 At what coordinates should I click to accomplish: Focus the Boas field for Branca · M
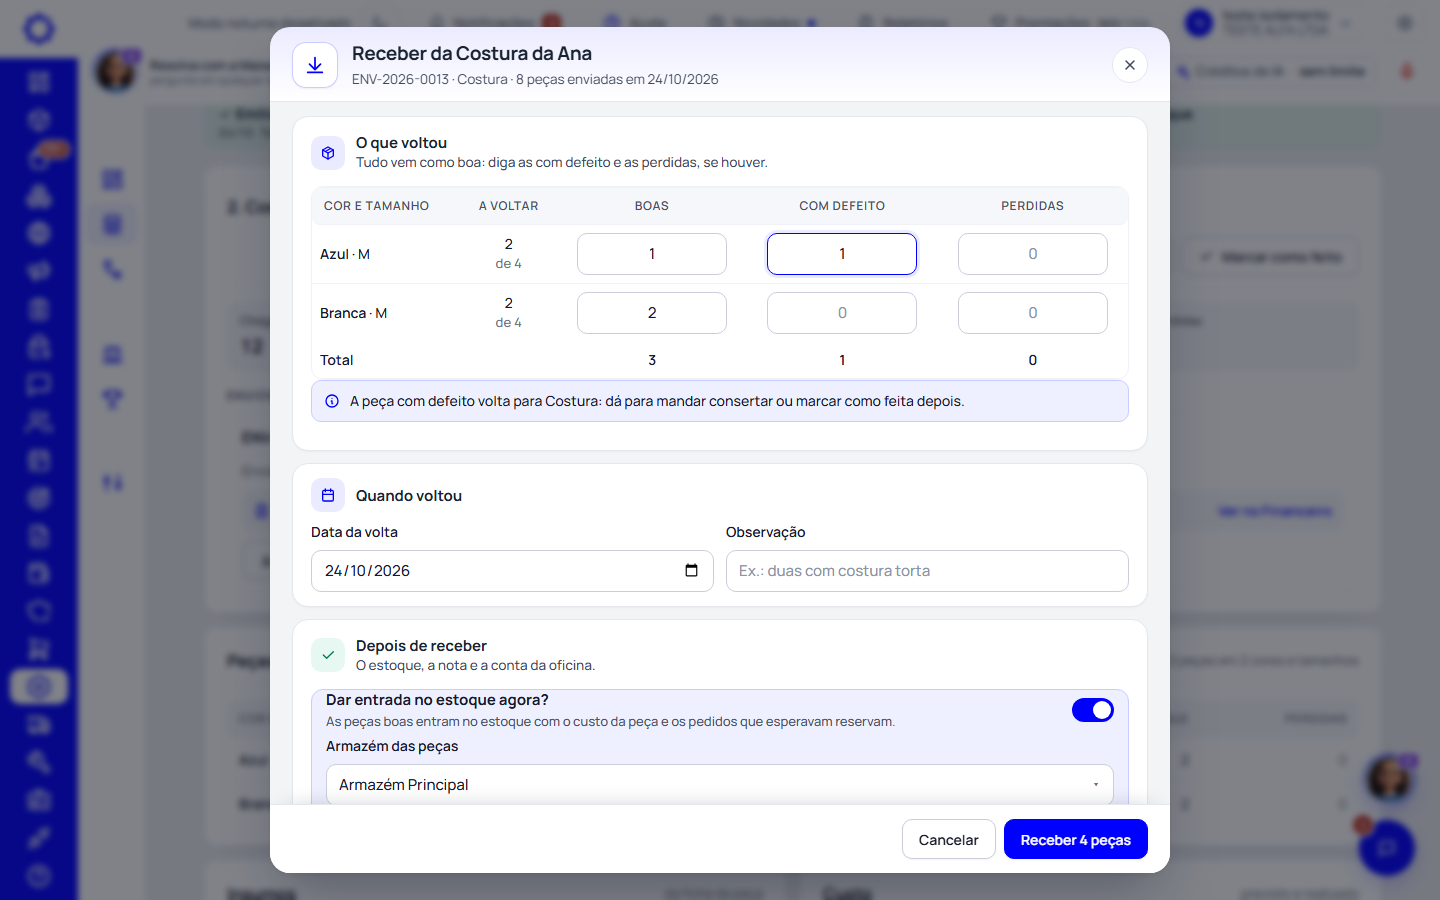click(x=652, y=313)
